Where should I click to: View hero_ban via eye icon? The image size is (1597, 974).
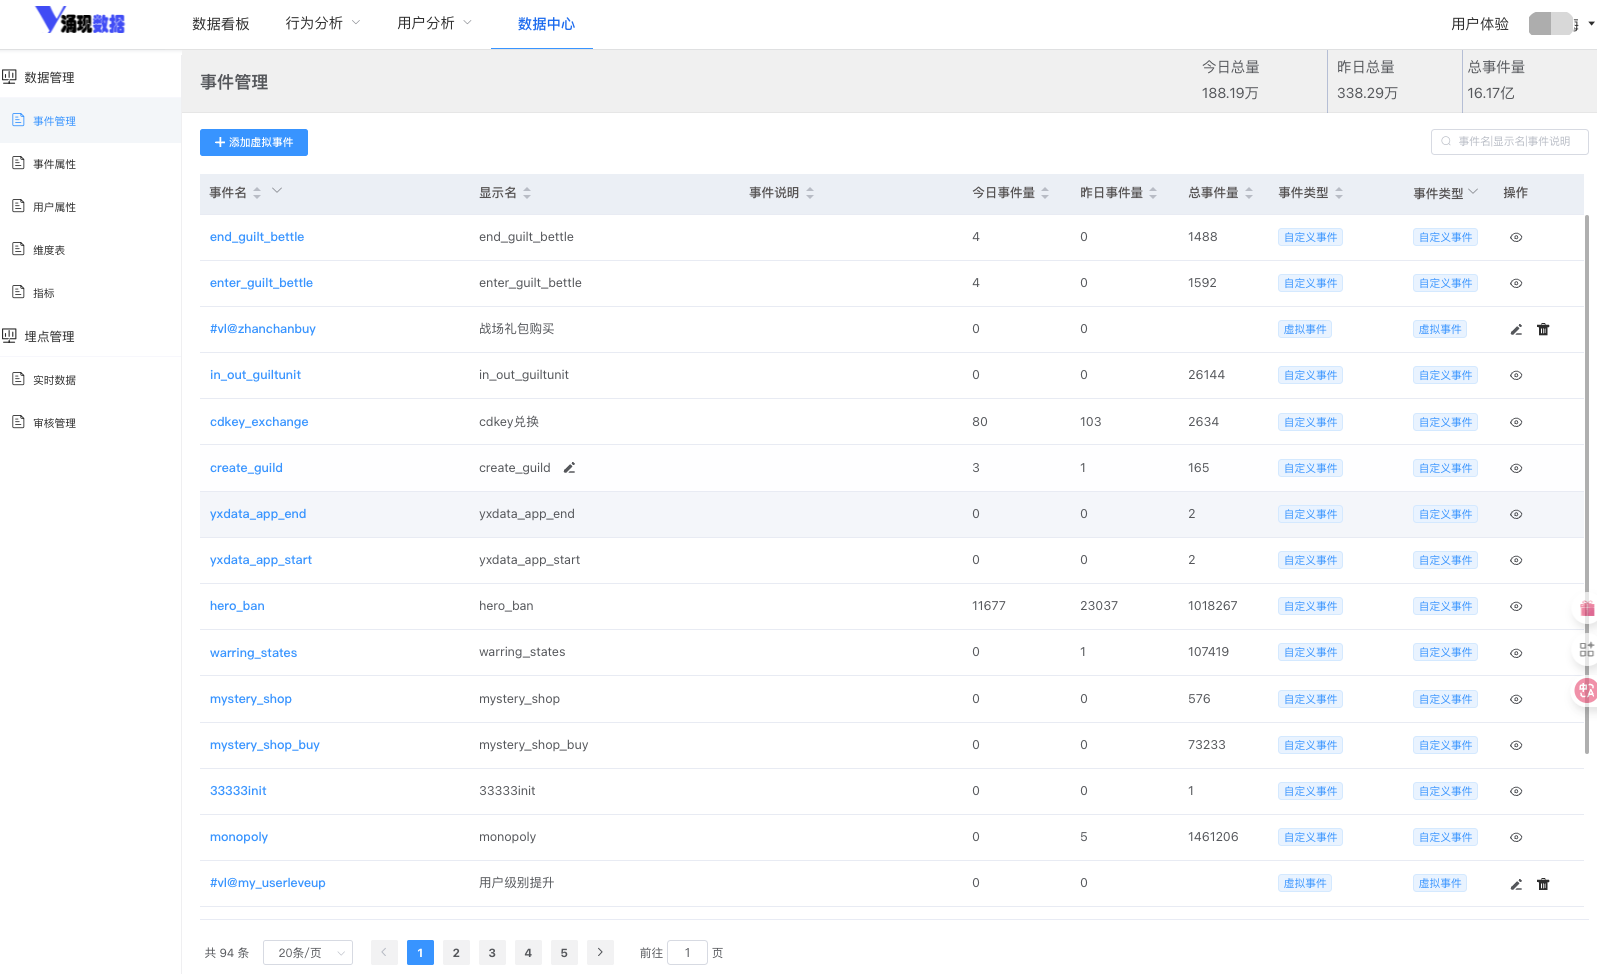1516,607
